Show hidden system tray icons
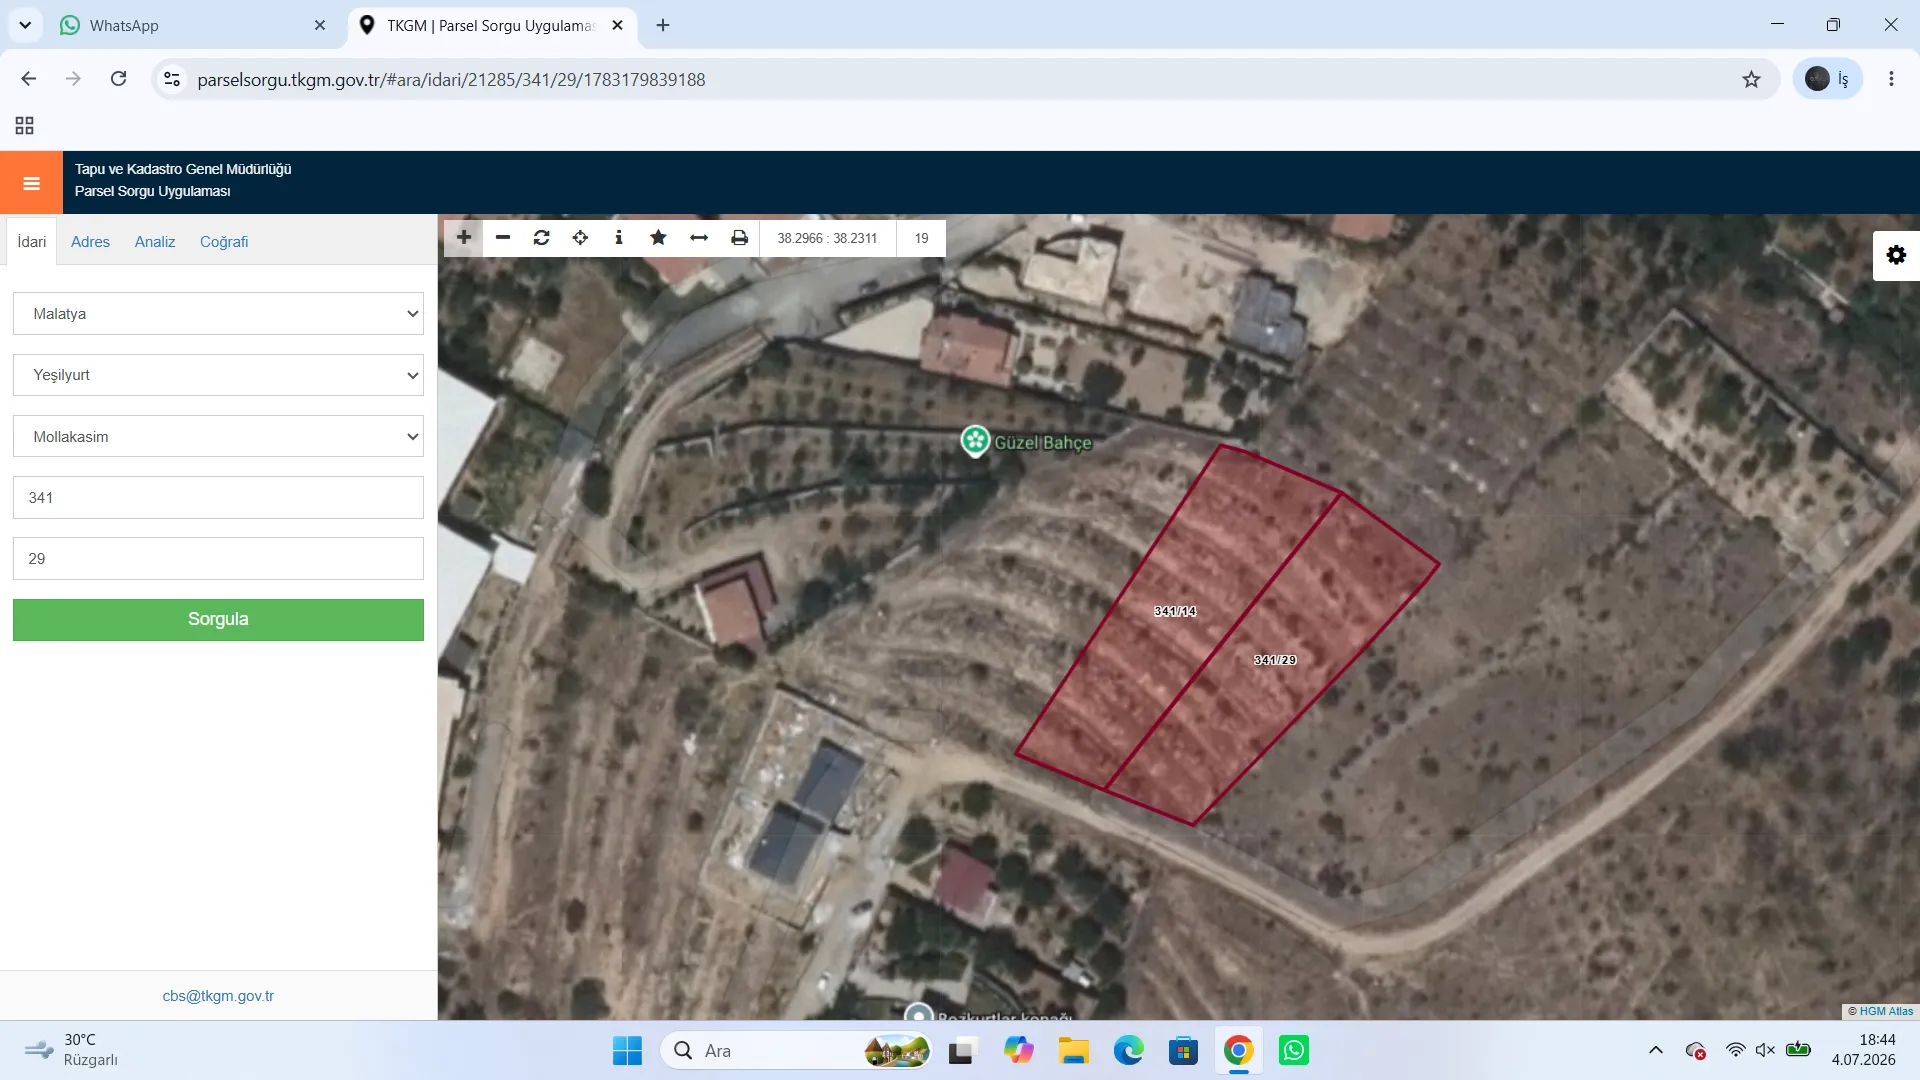 pyautogui.click(x=1656, y=1051)
